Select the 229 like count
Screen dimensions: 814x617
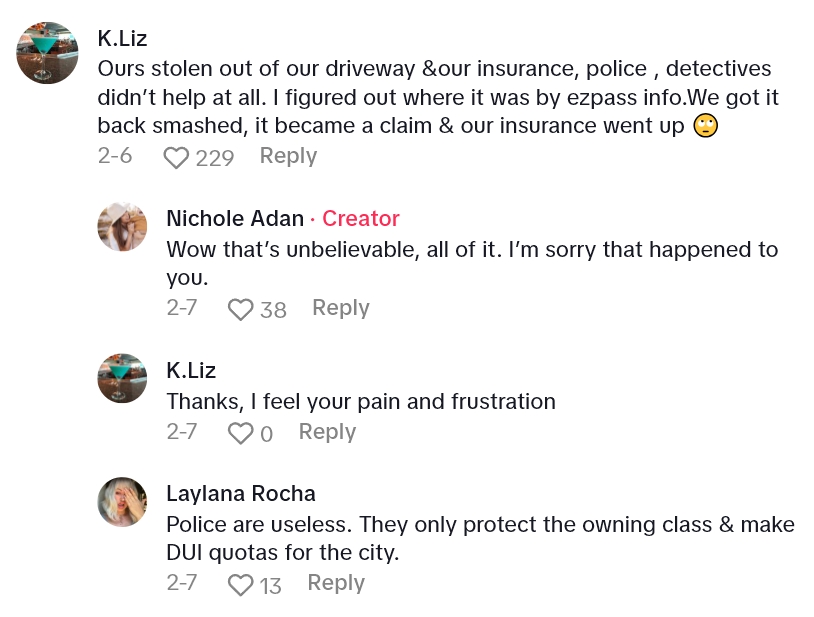point(214,158)
